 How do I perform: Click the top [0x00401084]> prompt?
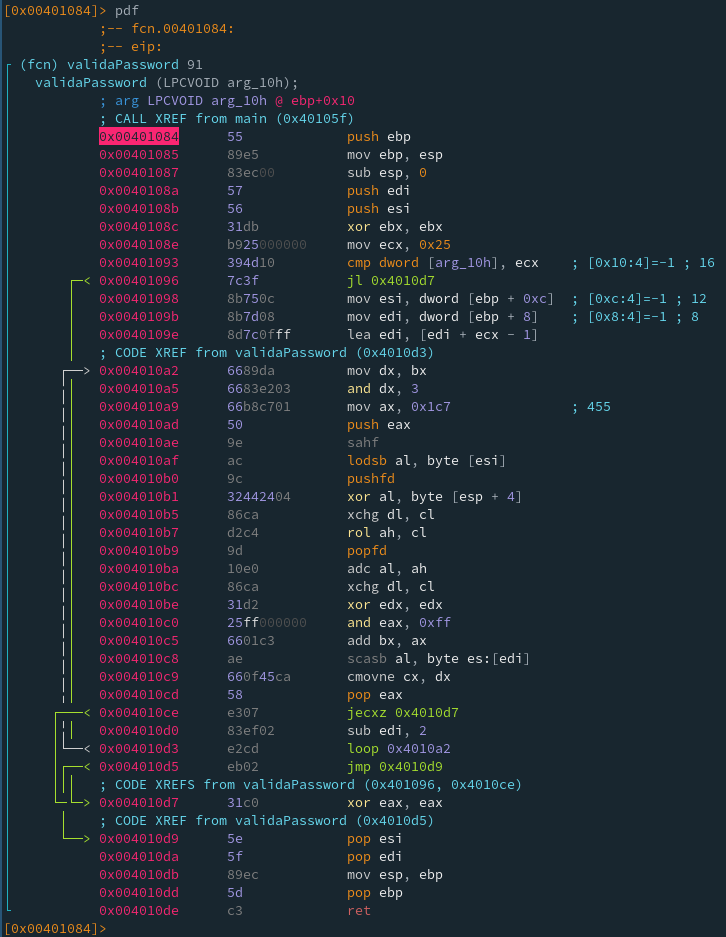click(55, 11)
